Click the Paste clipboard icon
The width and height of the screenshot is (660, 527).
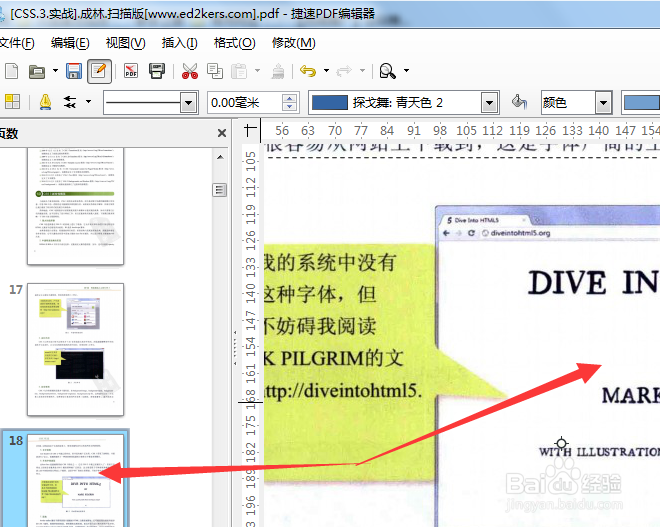(x=239, y=71)
